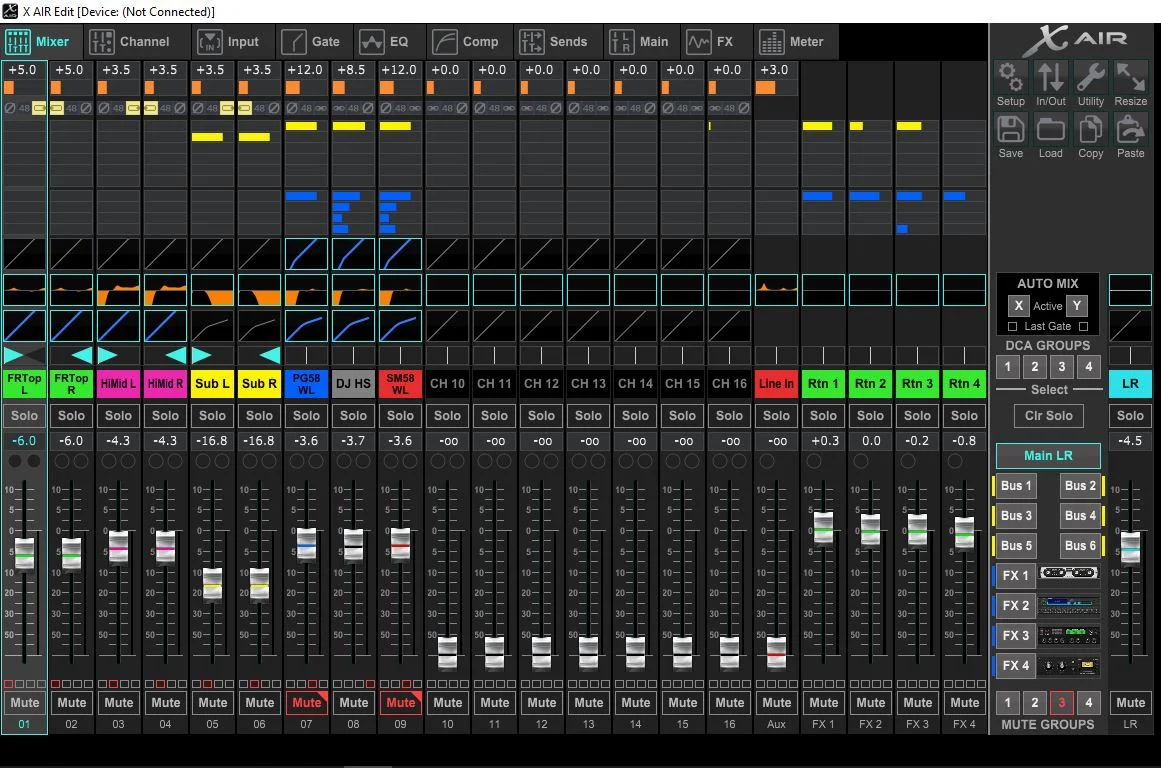Enable the Last Gate left checkbox

tap(1012, 327)
